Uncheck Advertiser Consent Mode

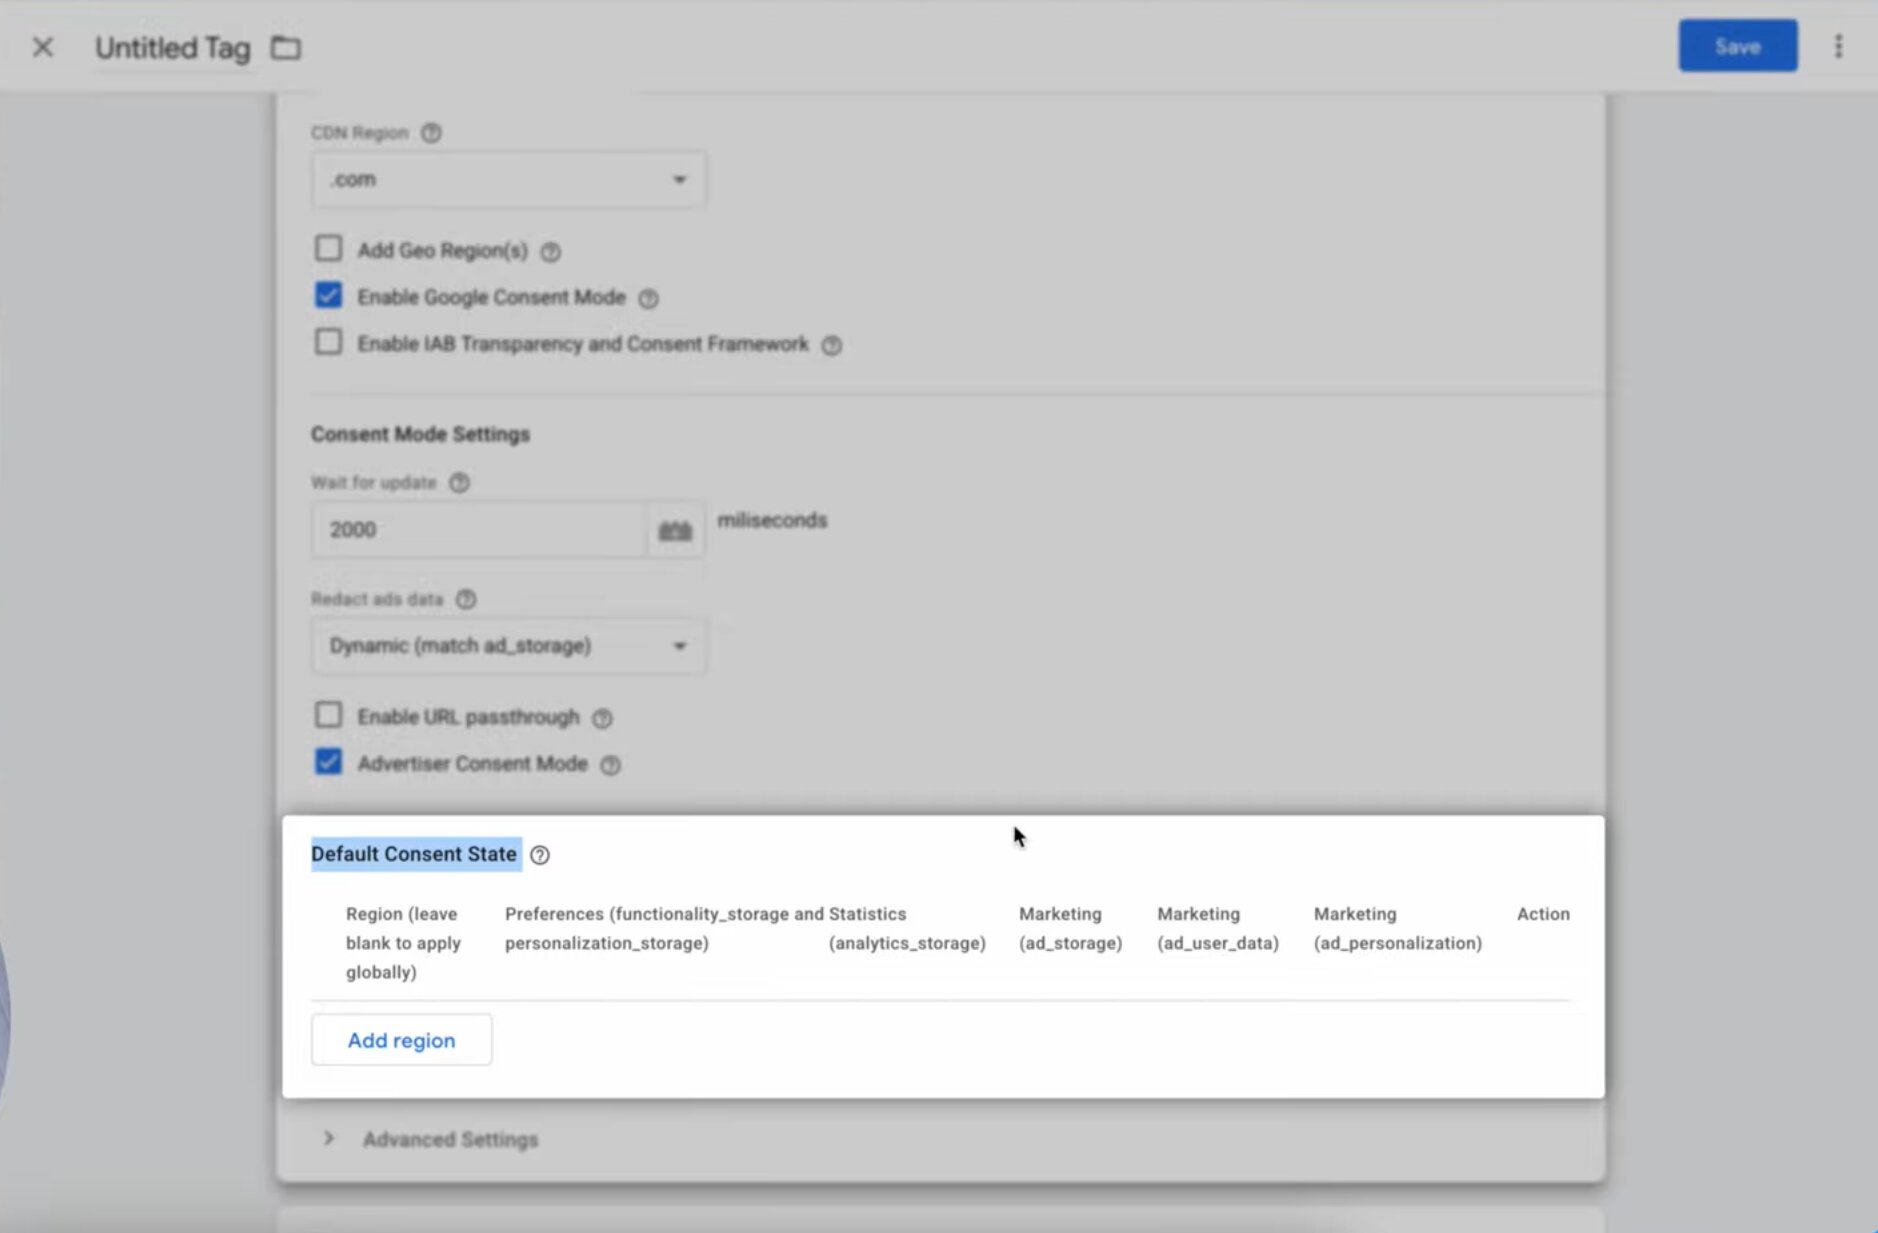pyautogui.click(x=328, y=762)
